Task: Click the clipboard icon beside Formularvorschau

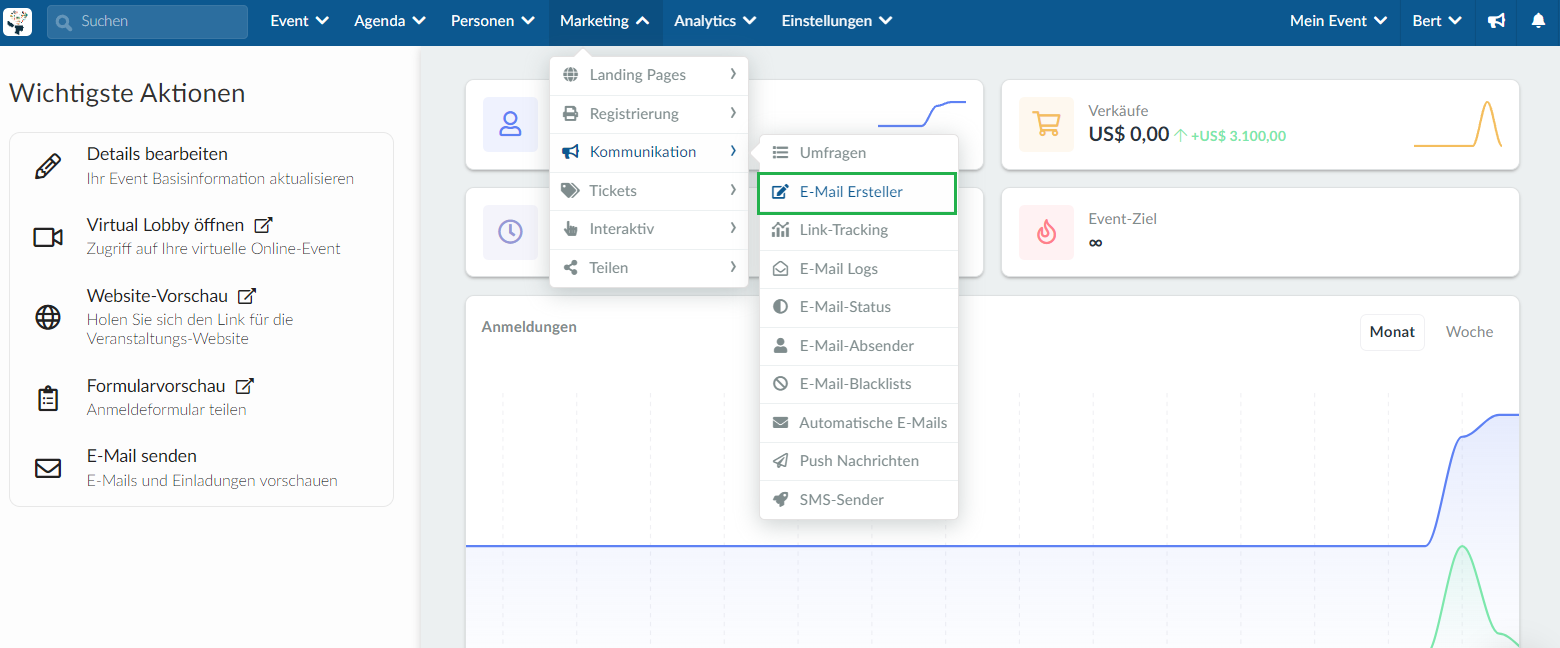Action: click(48, 398)
